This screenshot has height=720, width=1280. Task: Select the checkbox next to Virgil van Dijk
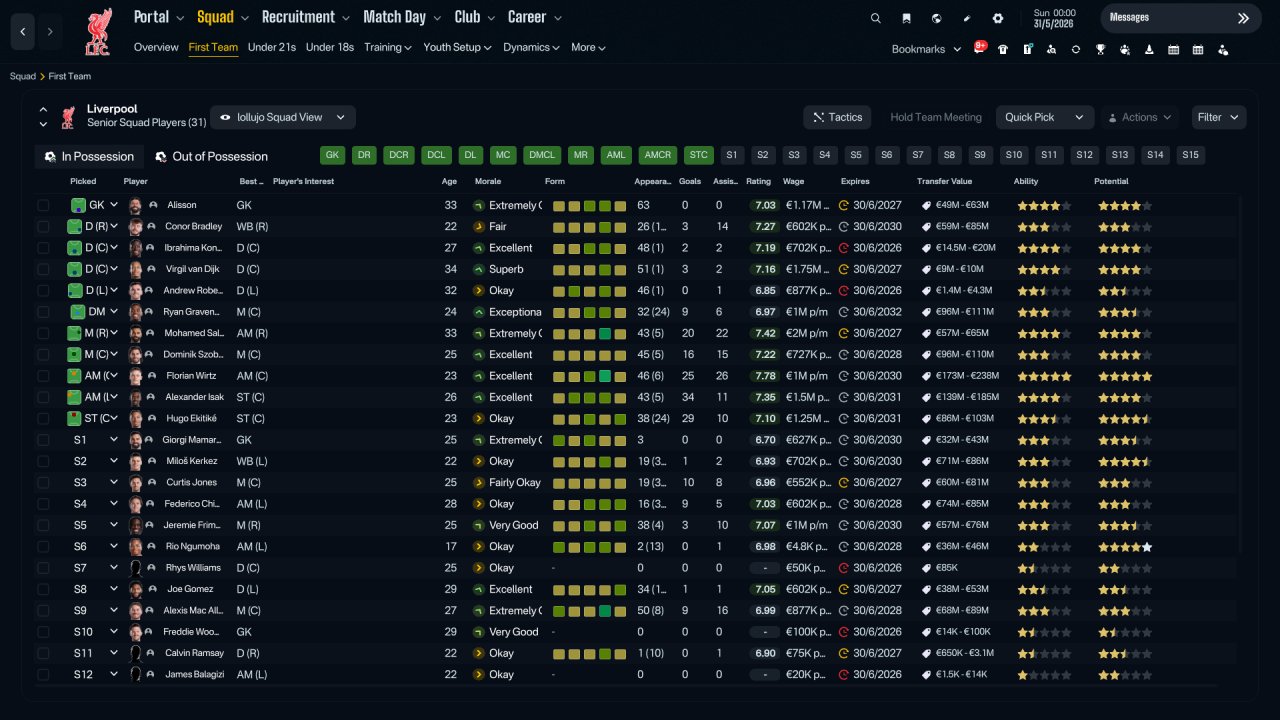tap(43, 269)
